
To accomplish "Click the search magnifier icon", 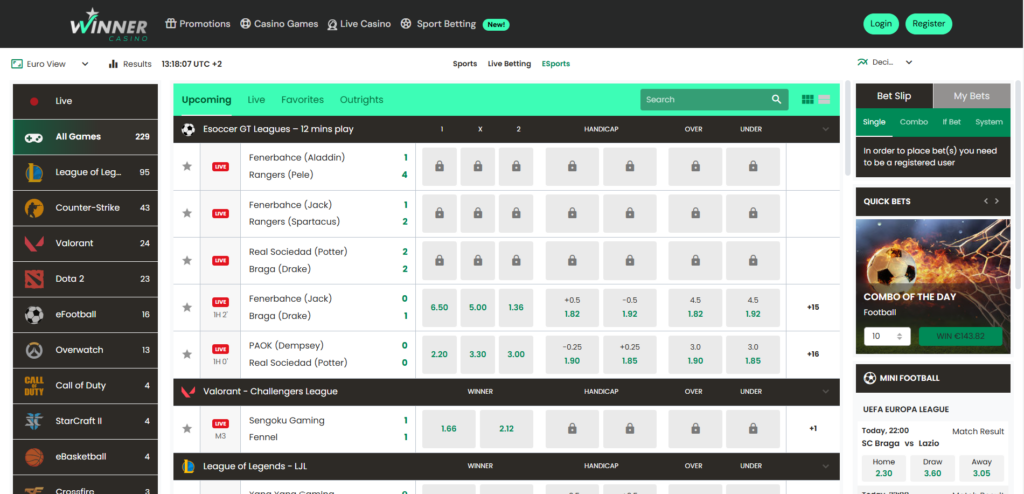I will [776, 100].
